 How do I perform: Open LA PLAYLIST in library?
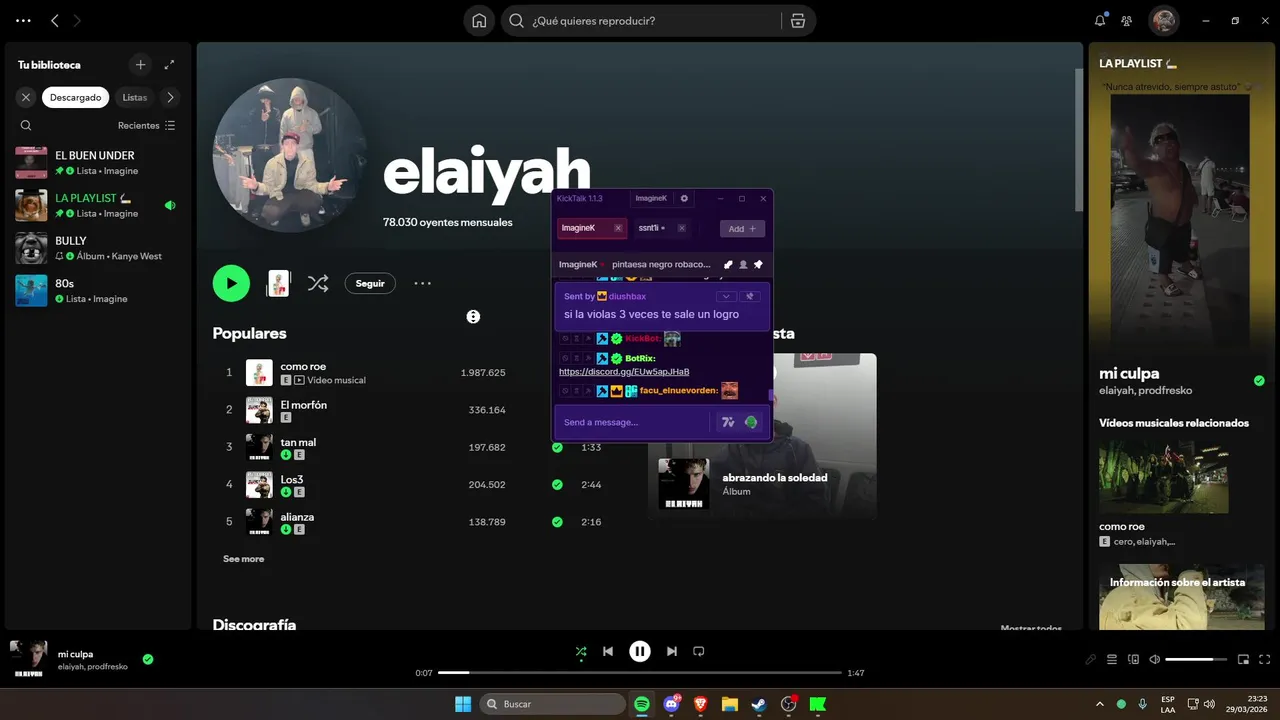pyautogui.click(x=97, y=205)
